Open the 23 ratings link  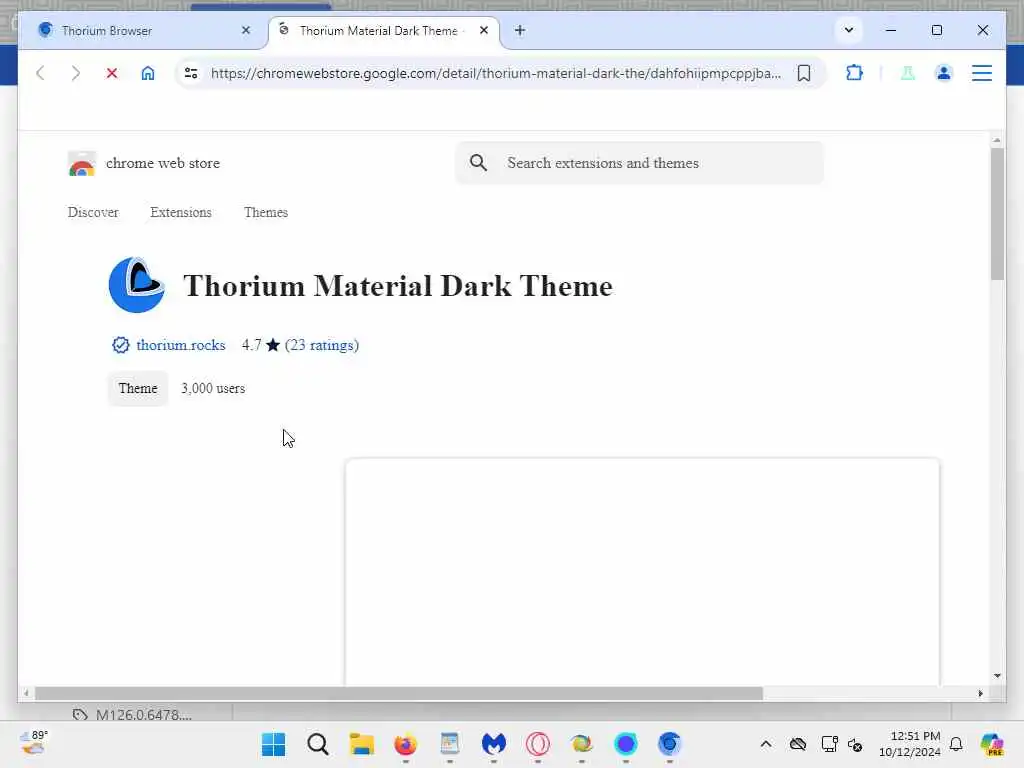(x=322, y=345)
